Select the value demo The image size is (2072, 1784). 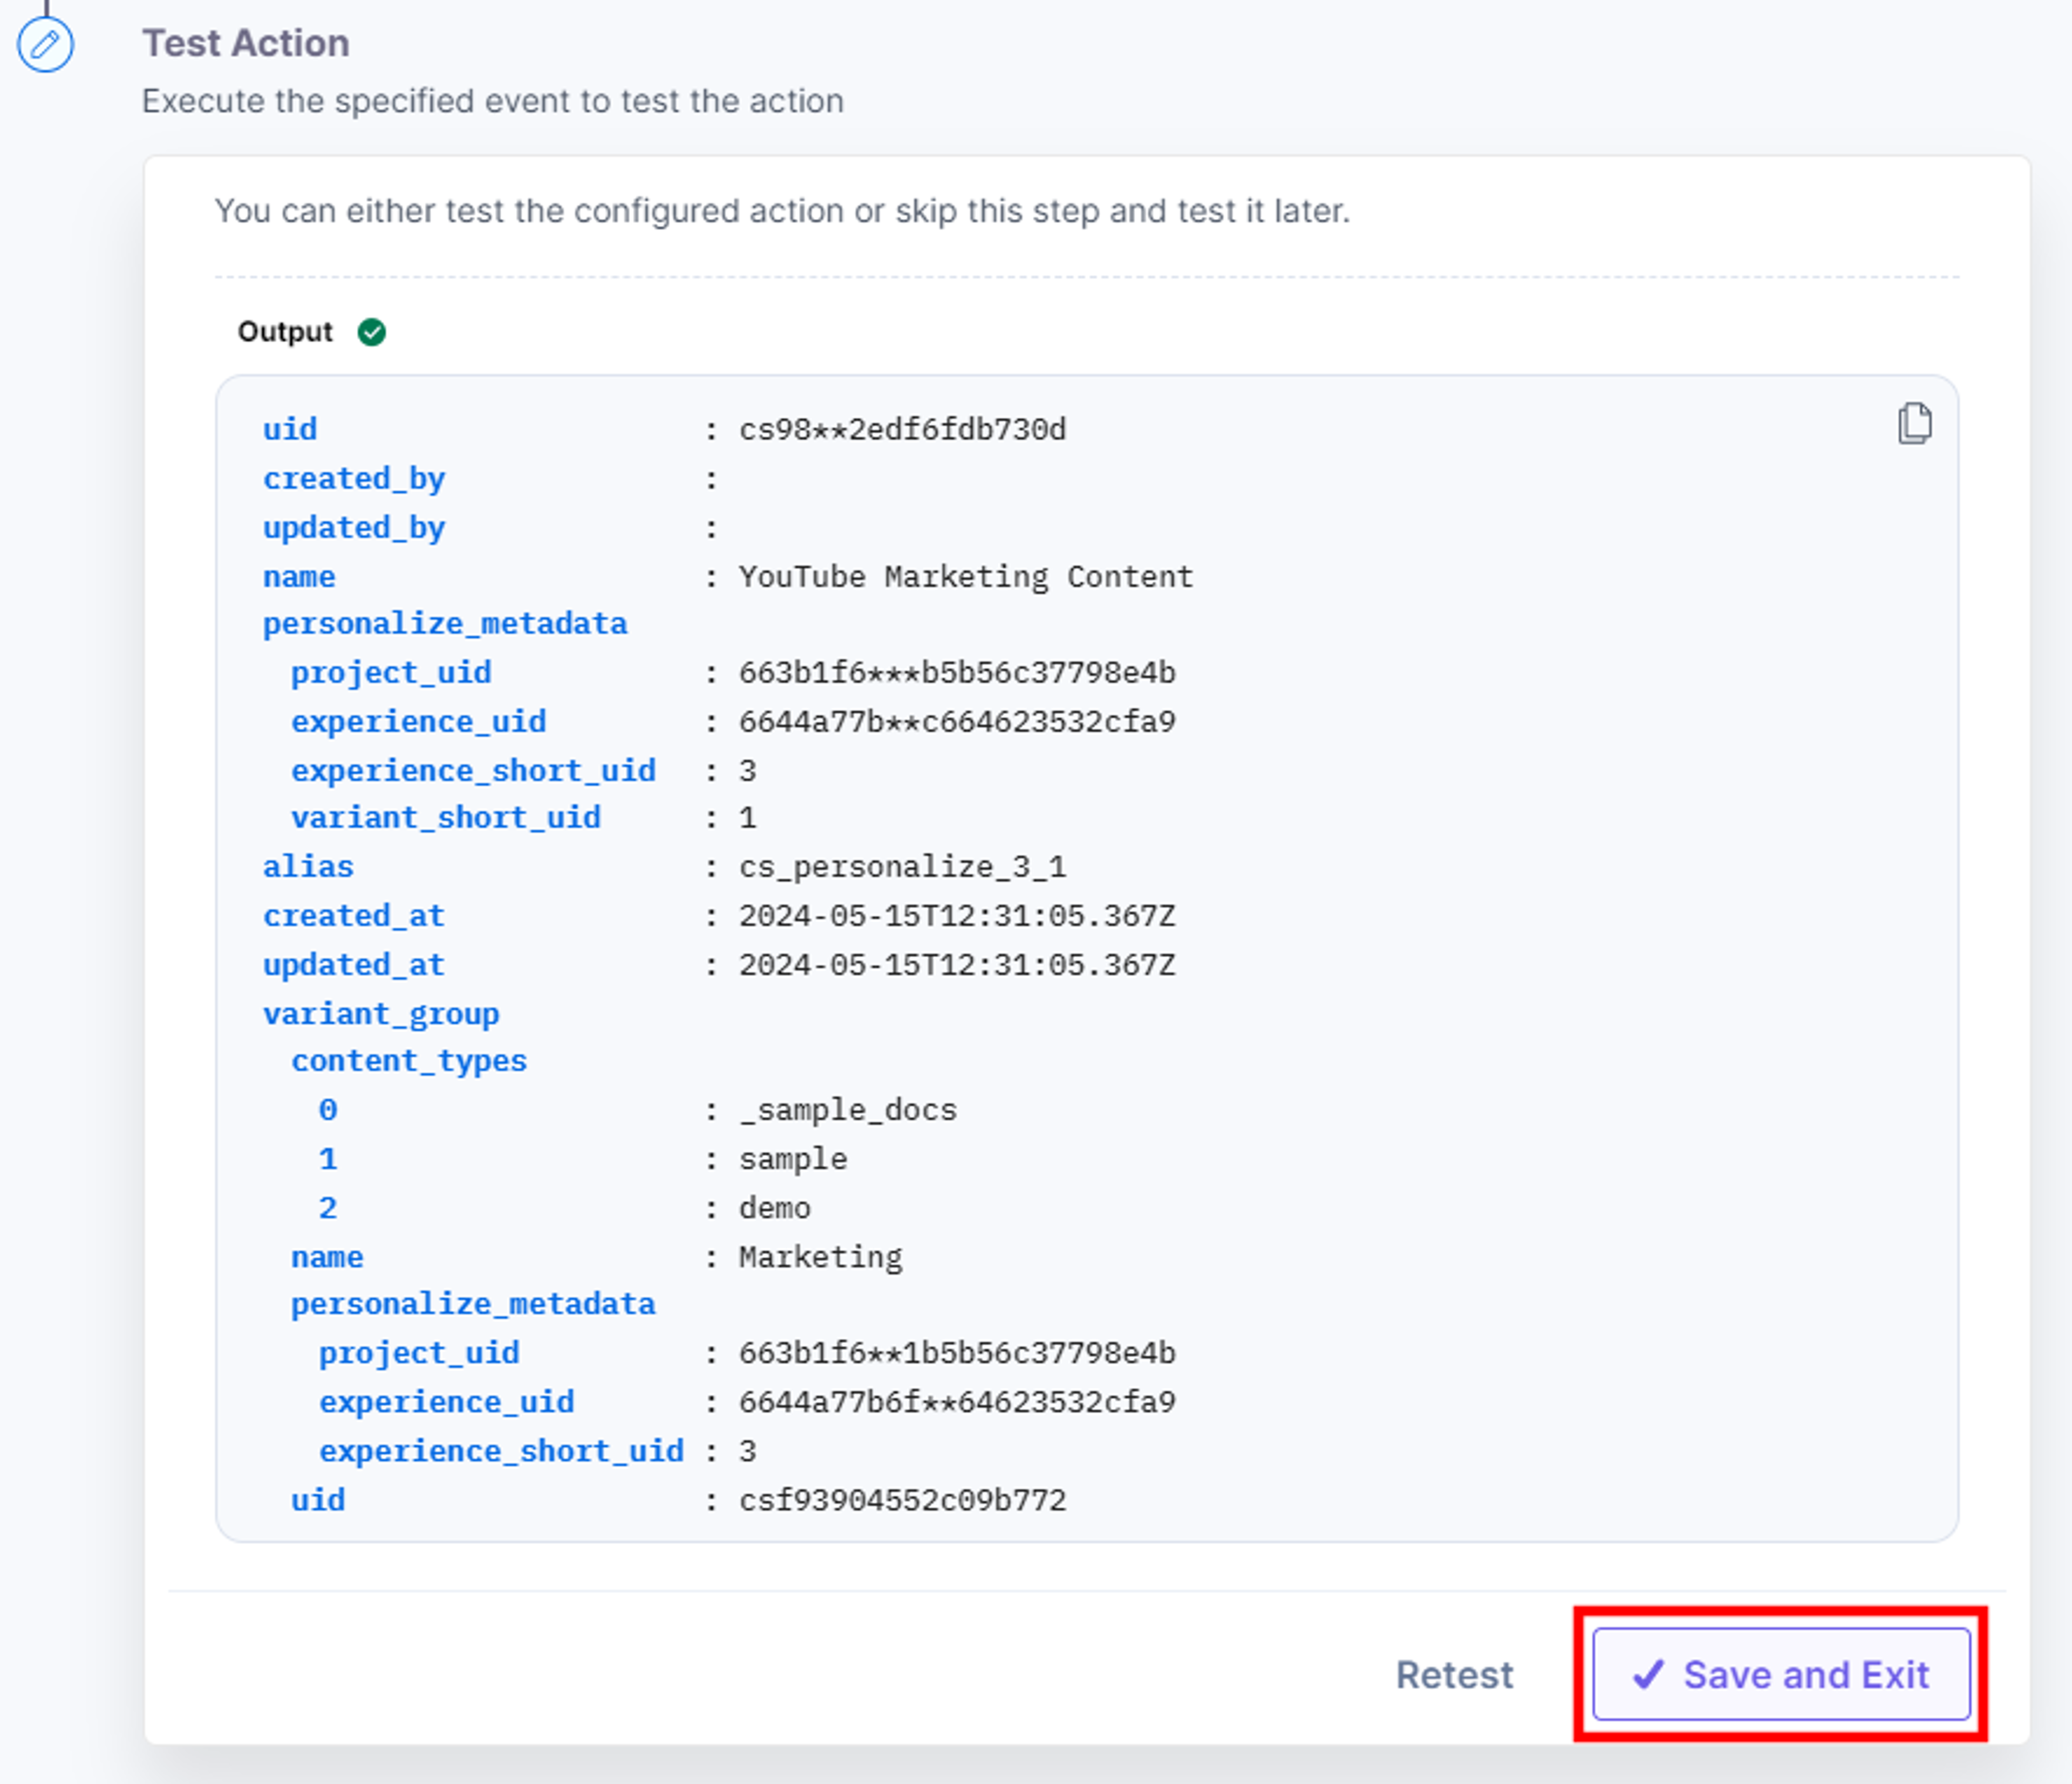click(775, 1208)
